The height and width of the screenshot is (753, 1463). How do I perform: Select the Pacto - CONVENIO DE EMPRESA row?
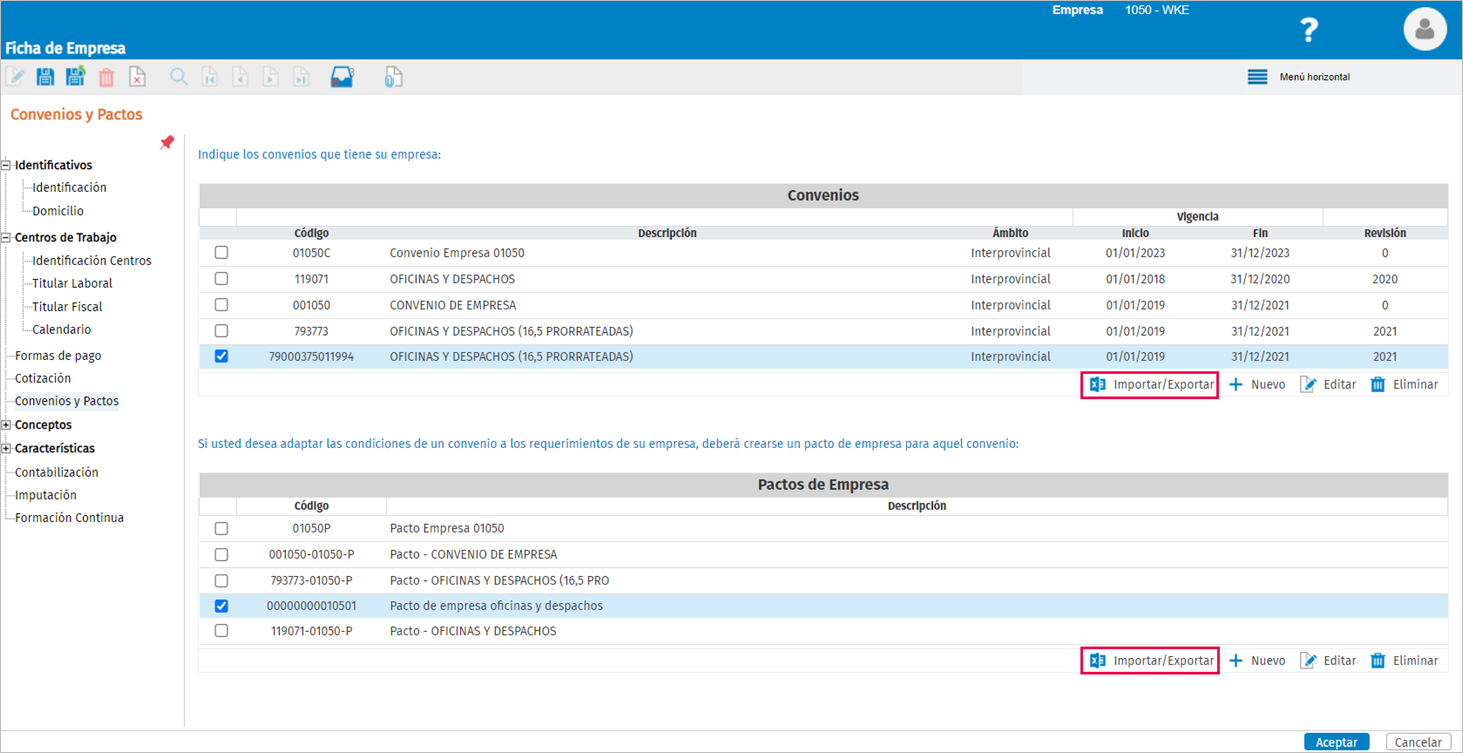tap(823, 554)
